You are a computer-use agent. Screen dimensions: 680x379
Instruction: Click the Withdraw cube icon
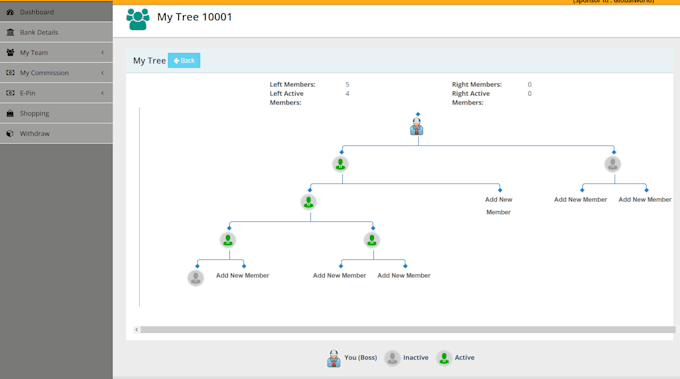pos(10,134)
